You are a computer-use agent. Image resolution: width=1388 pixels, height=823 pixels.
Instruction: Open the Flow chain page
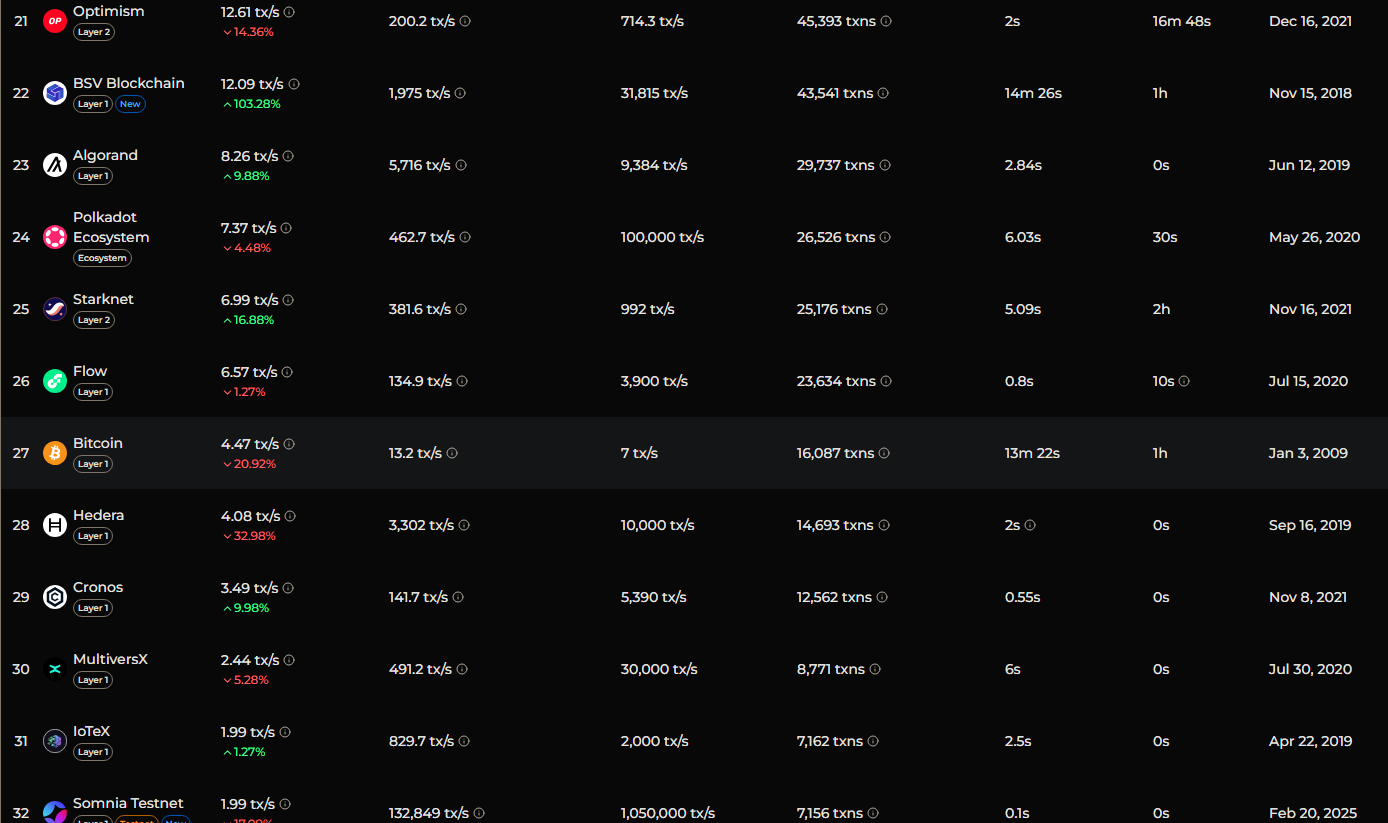coord(90,371)
